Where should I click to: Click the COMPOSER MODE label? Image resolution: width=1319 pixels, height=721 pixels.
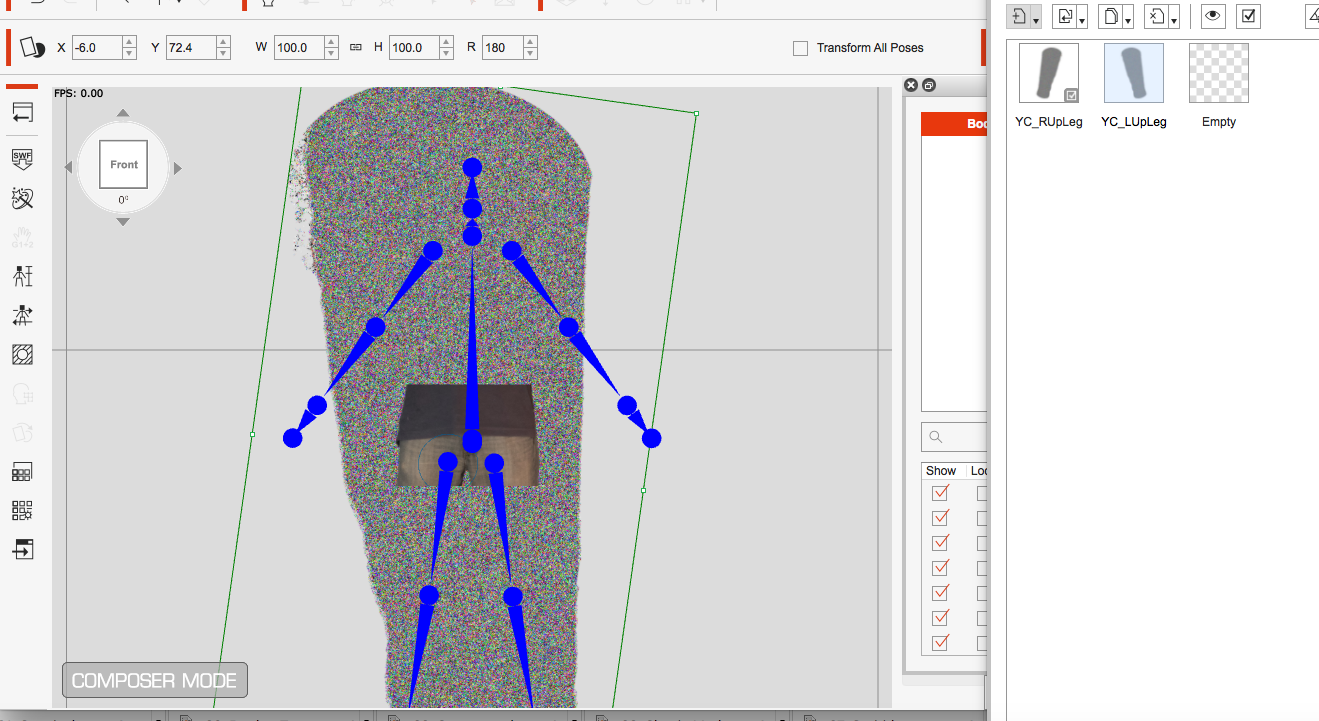pyautogui.click(x=155, y=681)
